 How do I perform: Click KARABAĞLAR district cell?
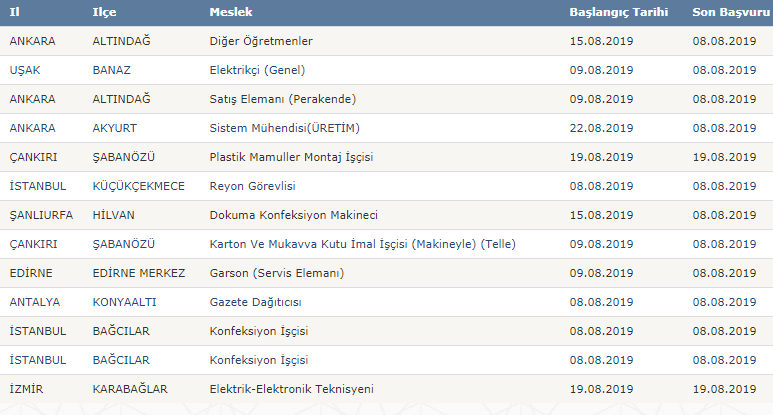(130, 389)
